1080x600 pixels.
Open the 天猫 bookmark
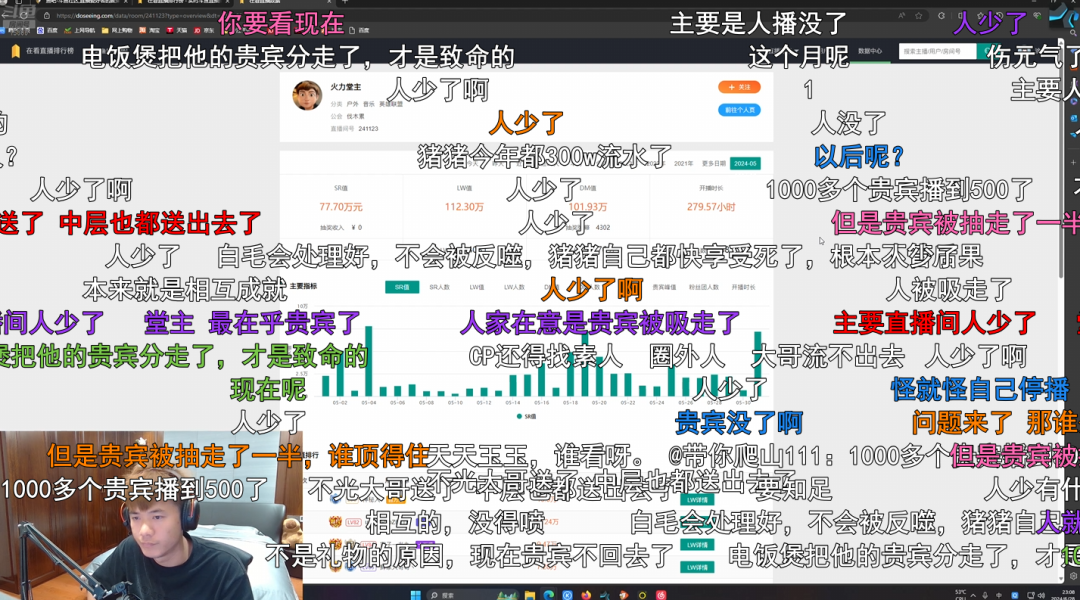pyautogui.click(x=177, y=30)
